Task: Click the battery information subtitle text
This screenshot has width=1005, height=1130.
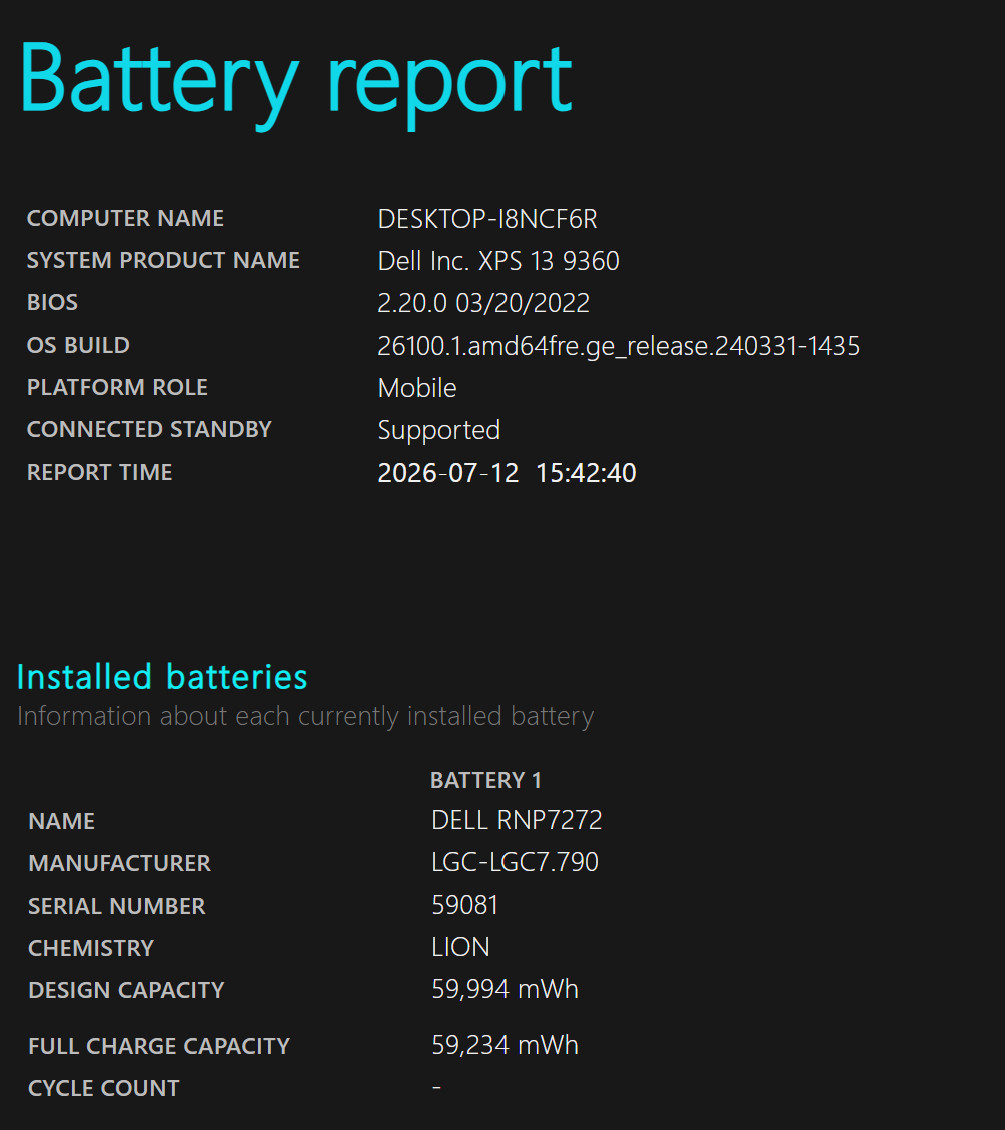Action: [305, 716]
